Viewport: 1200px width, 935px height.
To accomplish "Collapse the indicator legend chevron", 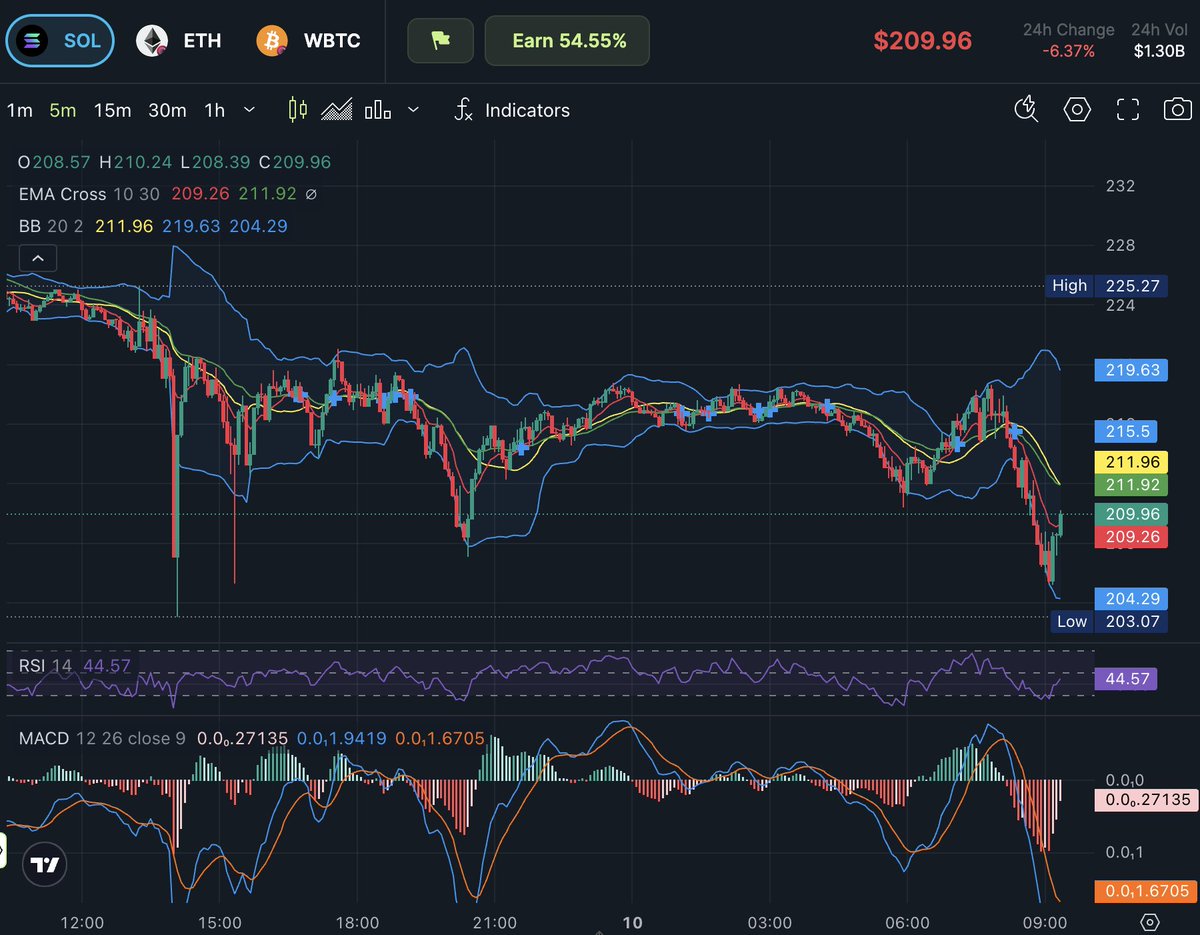I will click(38, 259).
